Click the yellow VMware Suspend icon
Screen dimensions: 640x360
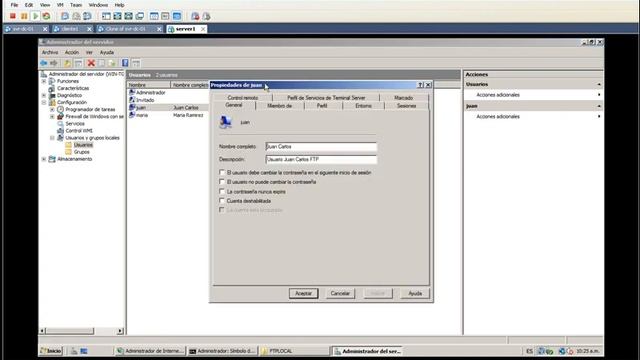(x=24, y=16)
